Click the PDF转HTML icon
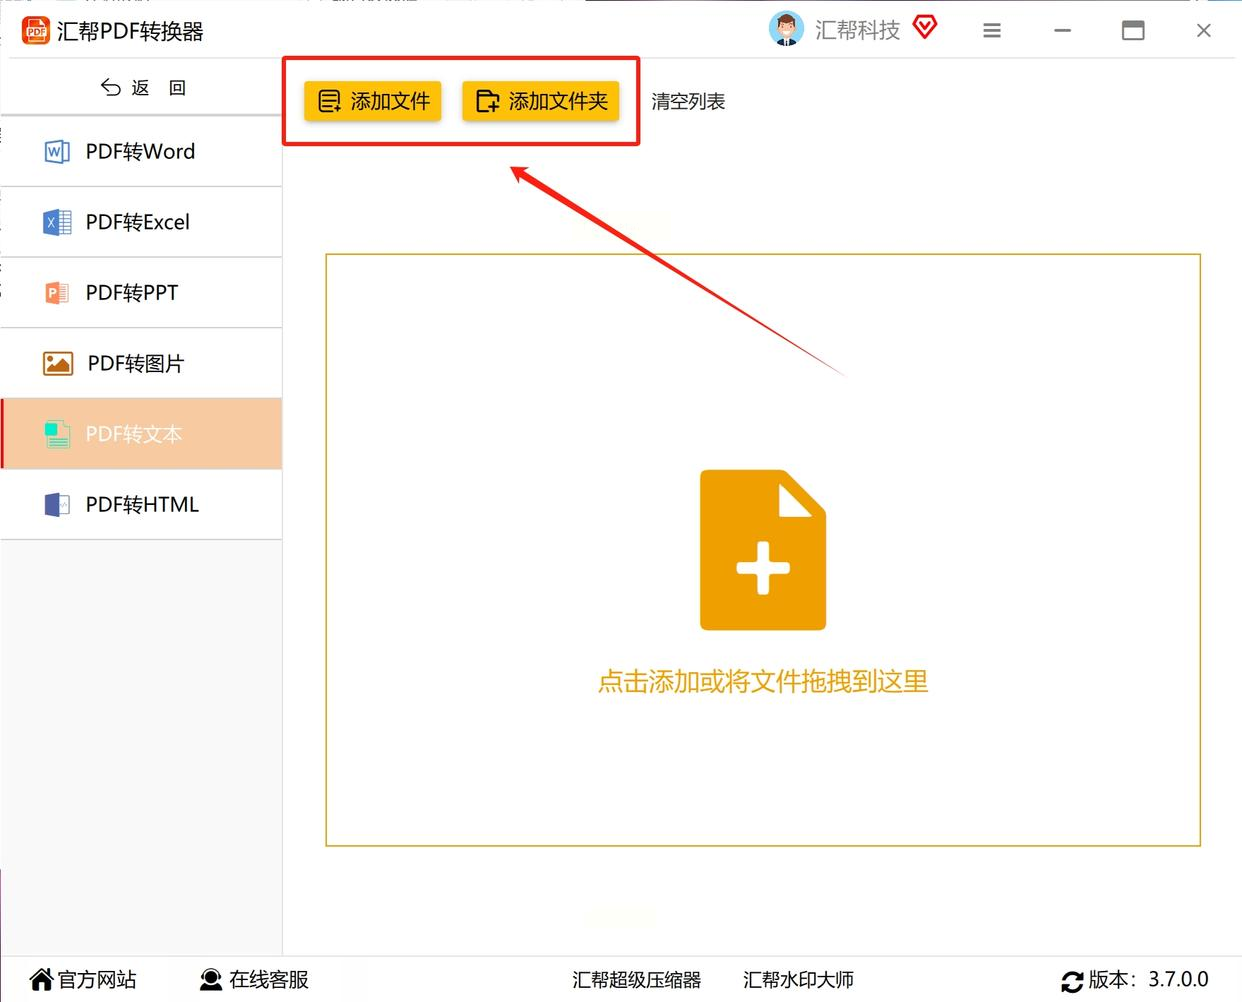The height and width of the screenshot is (1002, 1242). [x=57, y=505]
